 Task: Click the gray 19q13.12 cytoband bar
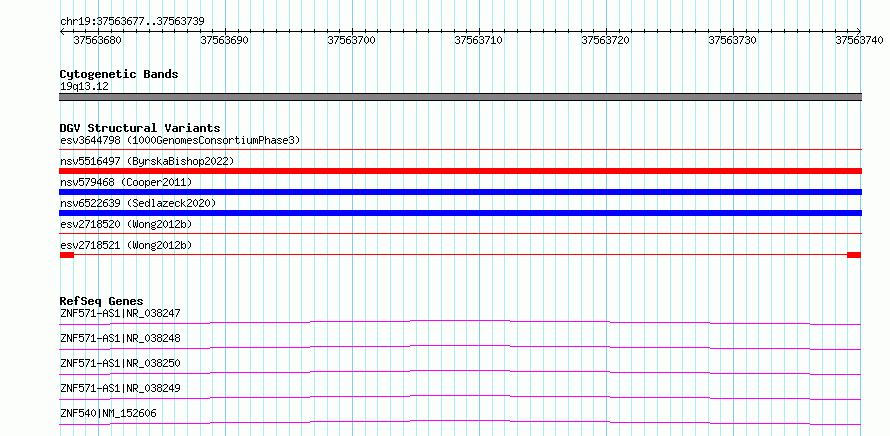pyautogui.click(x=461, y=97)
